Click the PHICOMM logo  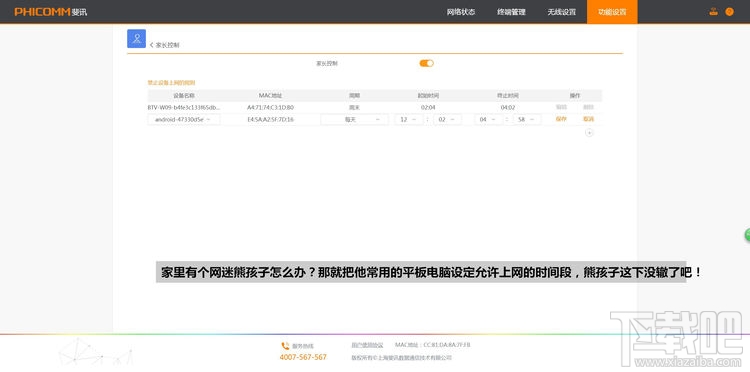click(51, 12)
